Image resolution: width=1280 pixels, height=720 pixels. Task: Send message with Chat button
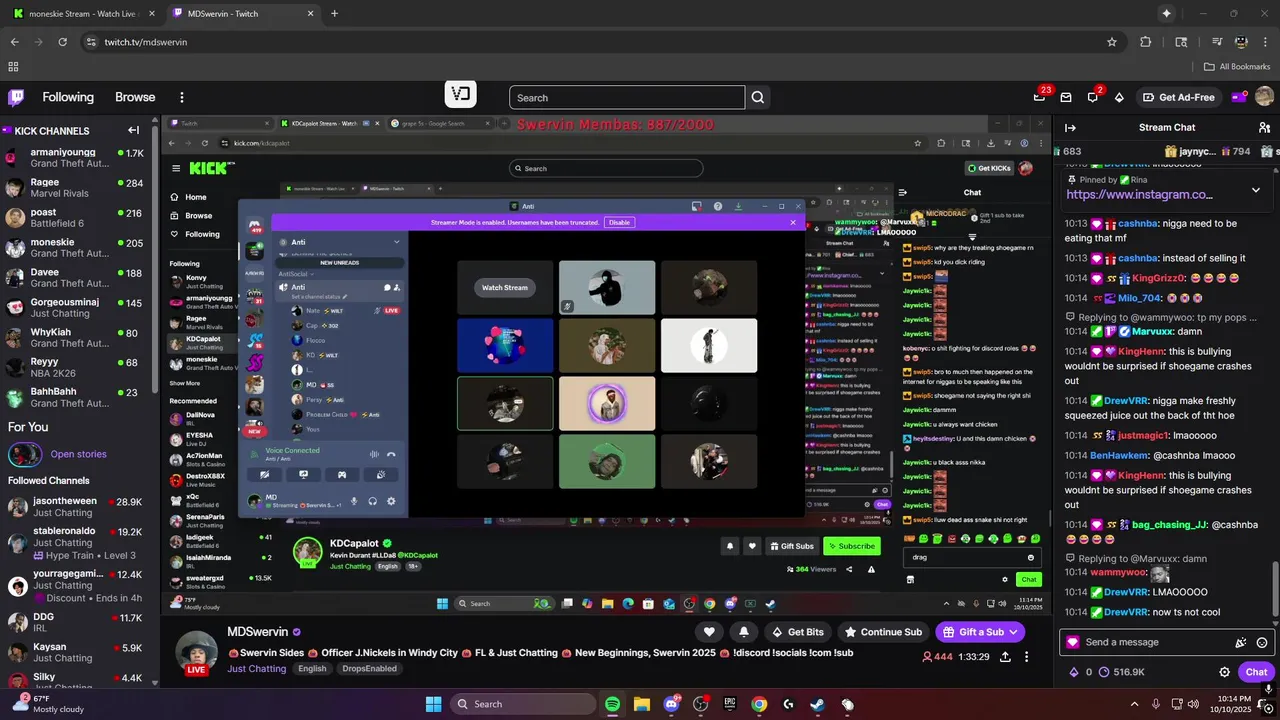tap(1256, 672)
